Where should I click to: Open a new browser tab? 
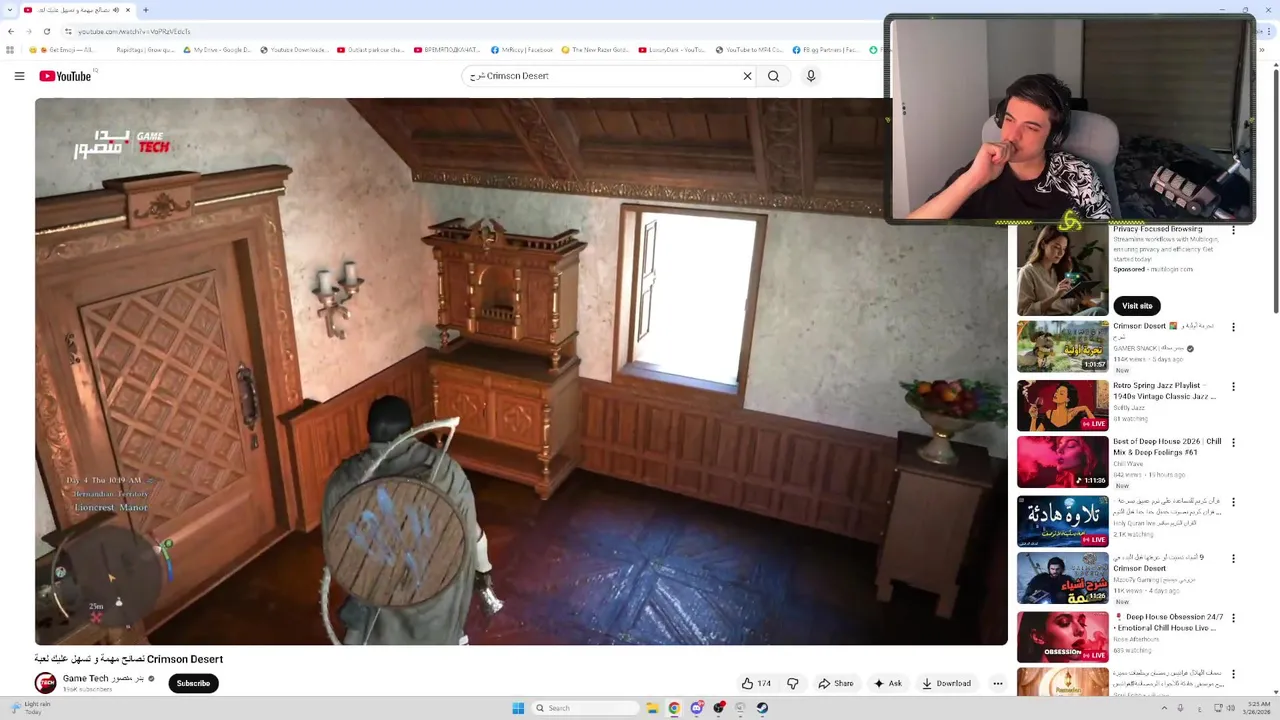pos(145,10)
